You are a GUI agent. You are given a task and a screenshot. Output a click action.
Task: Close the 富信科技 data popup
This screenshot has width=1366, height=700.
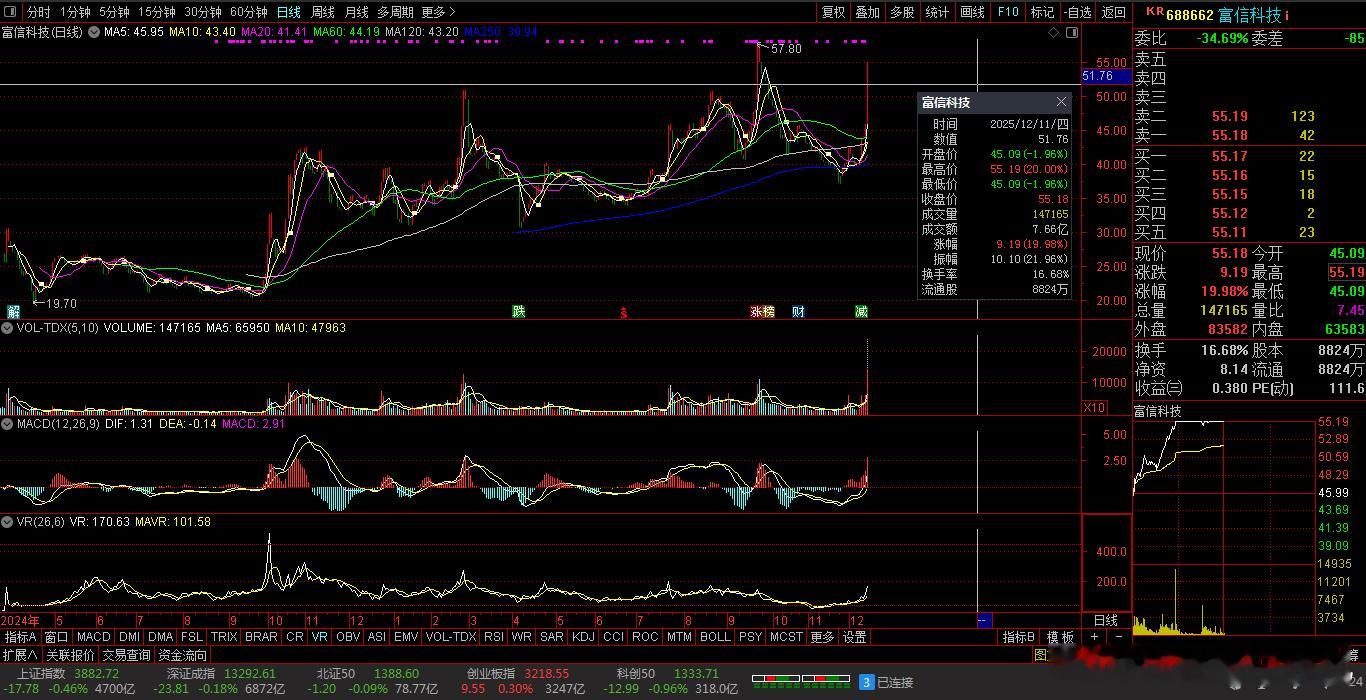click(1061, 102)
